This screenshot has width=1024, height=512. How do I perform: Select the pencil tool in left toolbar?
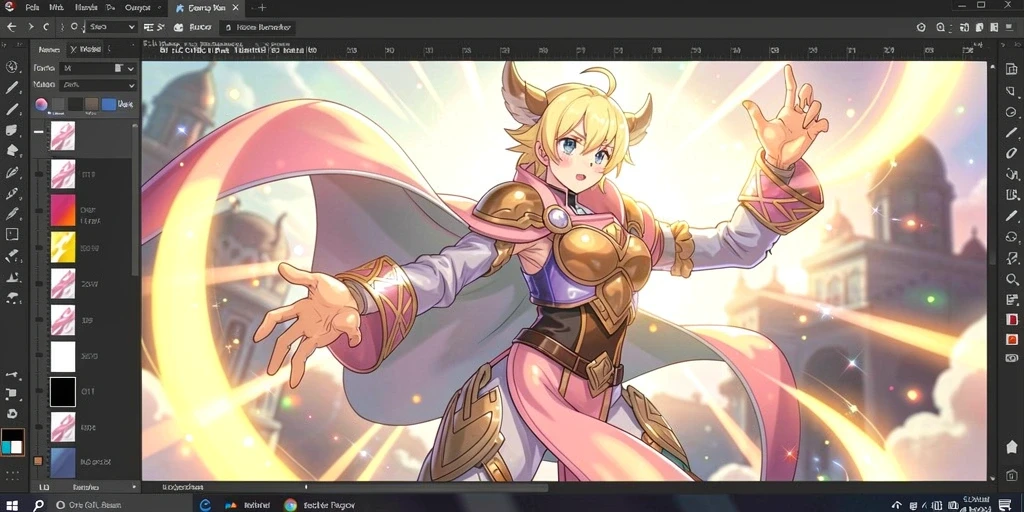pyautogui.click(x=12, y=88)
